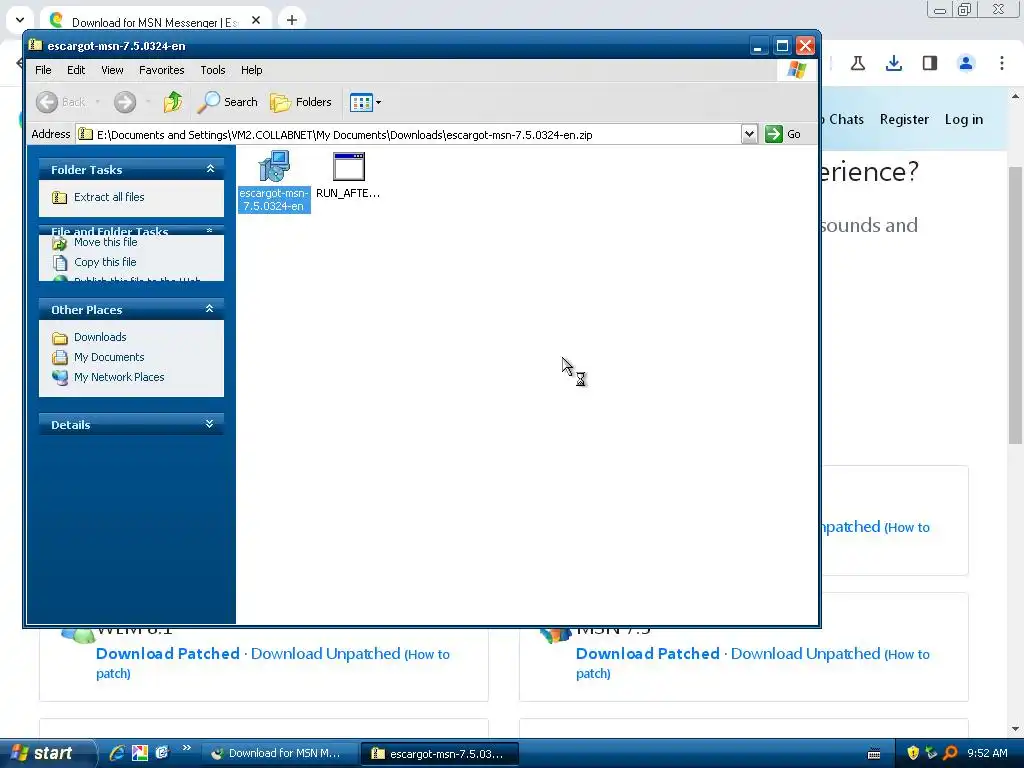Open the Tools menu
1024x768 pixels.
pyautogui.click(x=212, y=70)
